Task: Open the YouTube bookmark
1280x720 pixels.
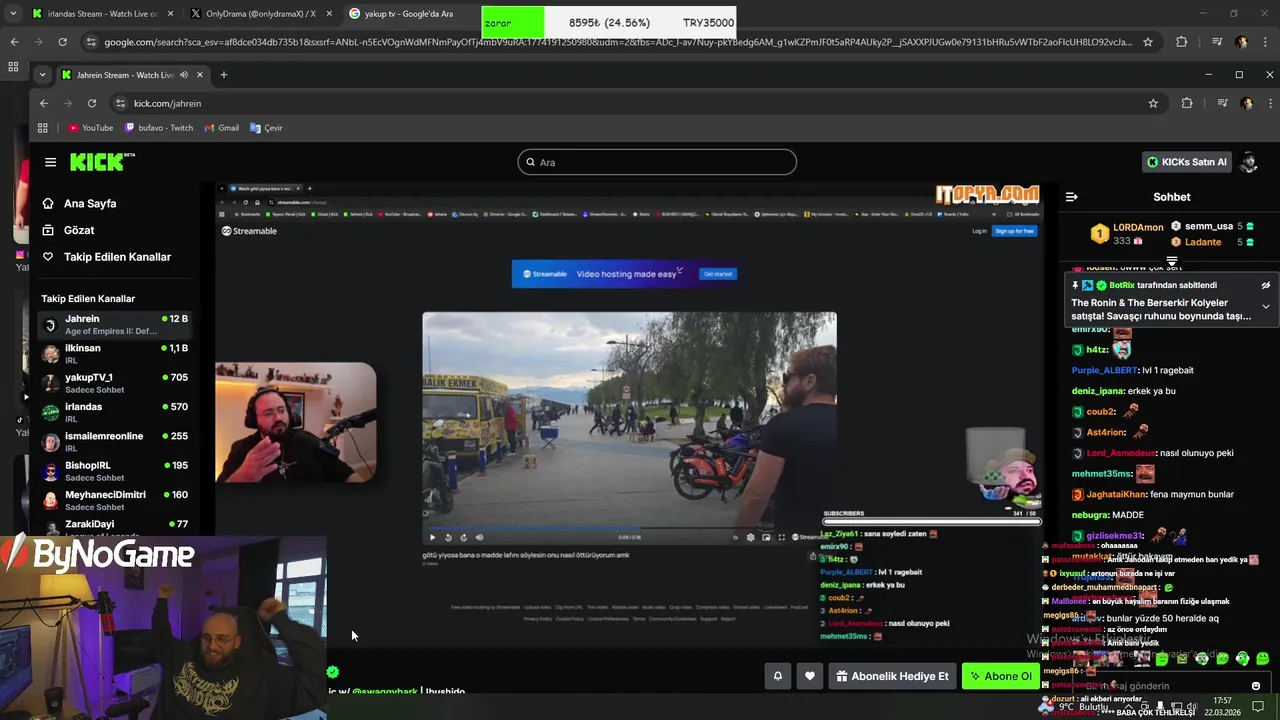Action: point(90,128)
